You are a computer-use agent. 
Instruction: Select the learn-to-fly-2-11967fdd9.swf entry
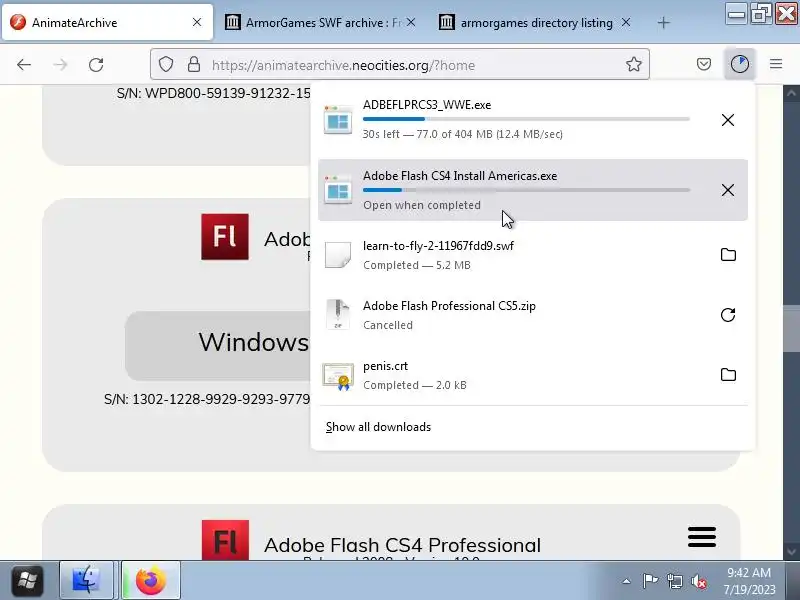533,255
